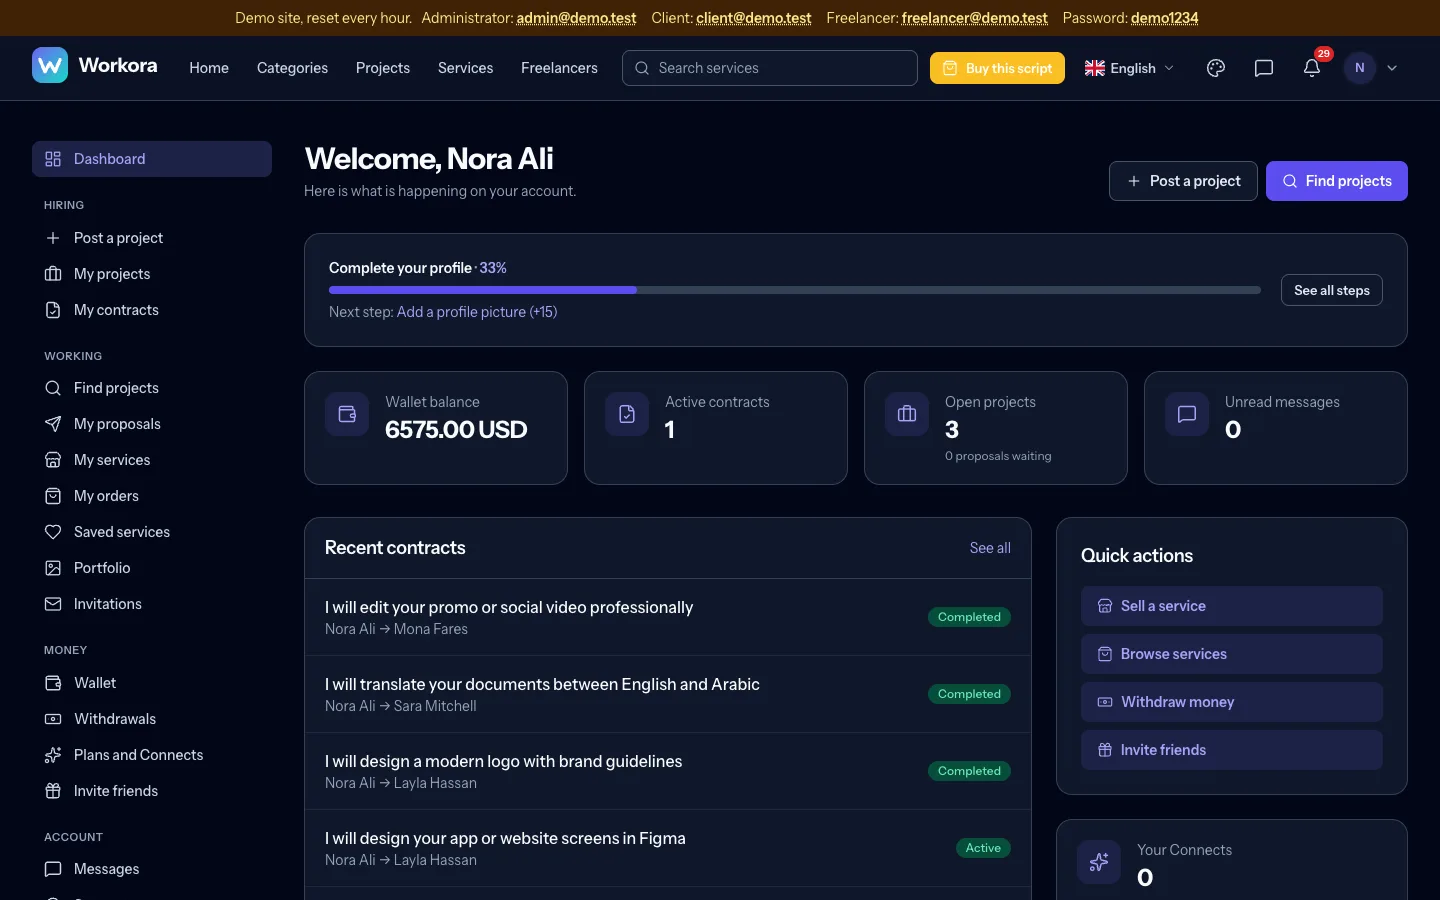This screenshot has height=900, width=1440.
Task: Go to Find projects in sidebar
Action: click(152, 388)
